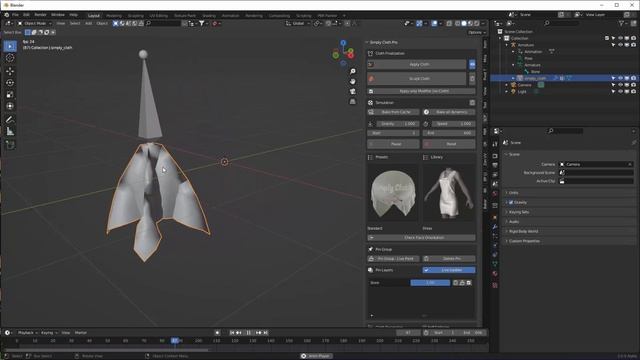The image size is (640, 360).
Task: Click the Bake from Cache button
Action: point(393,112)
